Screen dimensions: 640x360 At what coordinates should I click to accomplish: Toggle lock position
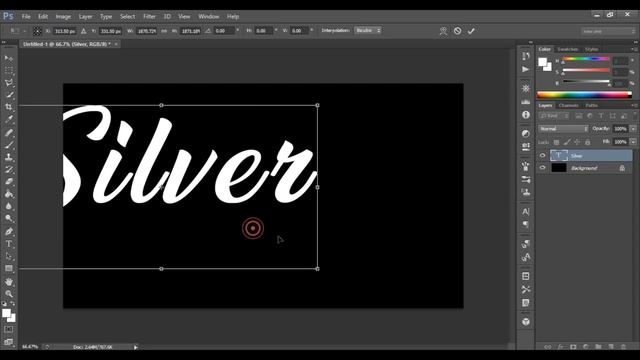click(x=577, y=142)
